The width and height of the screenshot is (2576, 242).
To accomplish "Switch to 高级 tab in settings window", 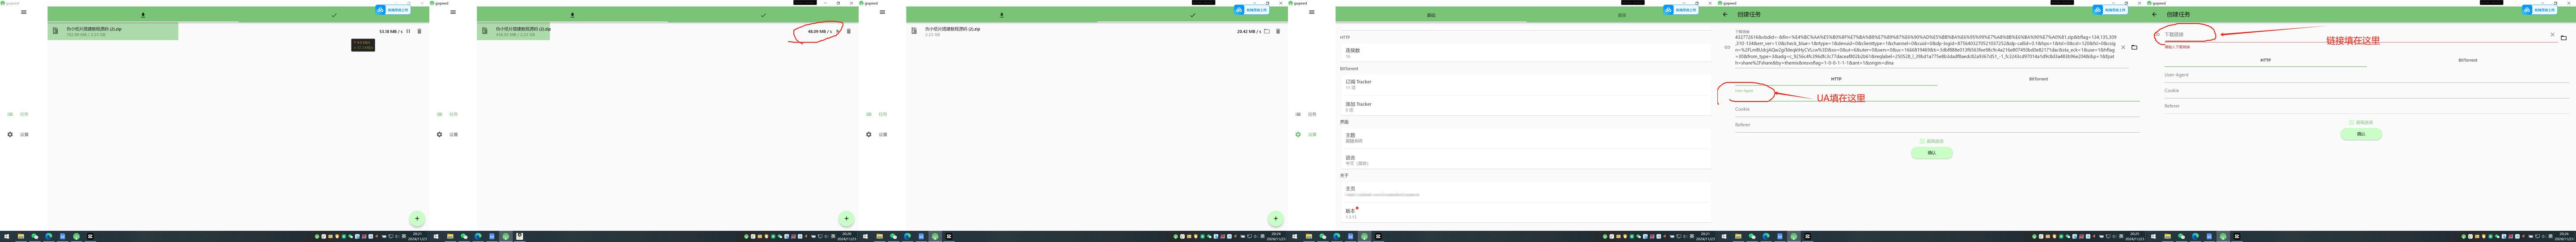I will [x=1621, y=15].
